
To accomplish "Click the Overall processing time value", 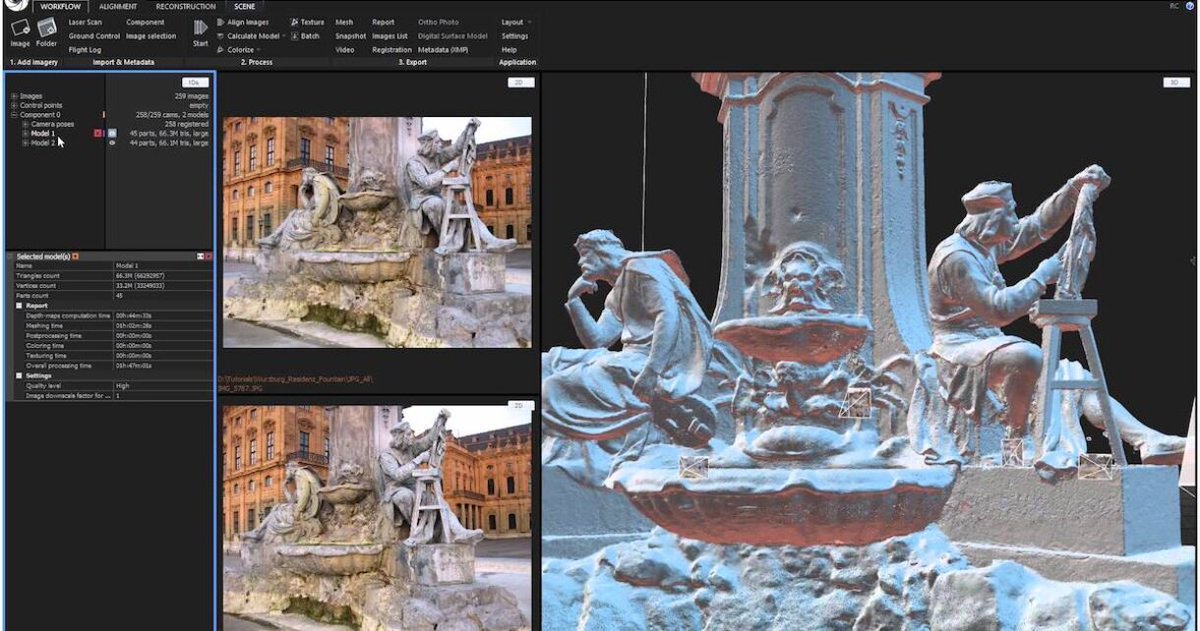I will pyautogui.click(x=133, y=366).
